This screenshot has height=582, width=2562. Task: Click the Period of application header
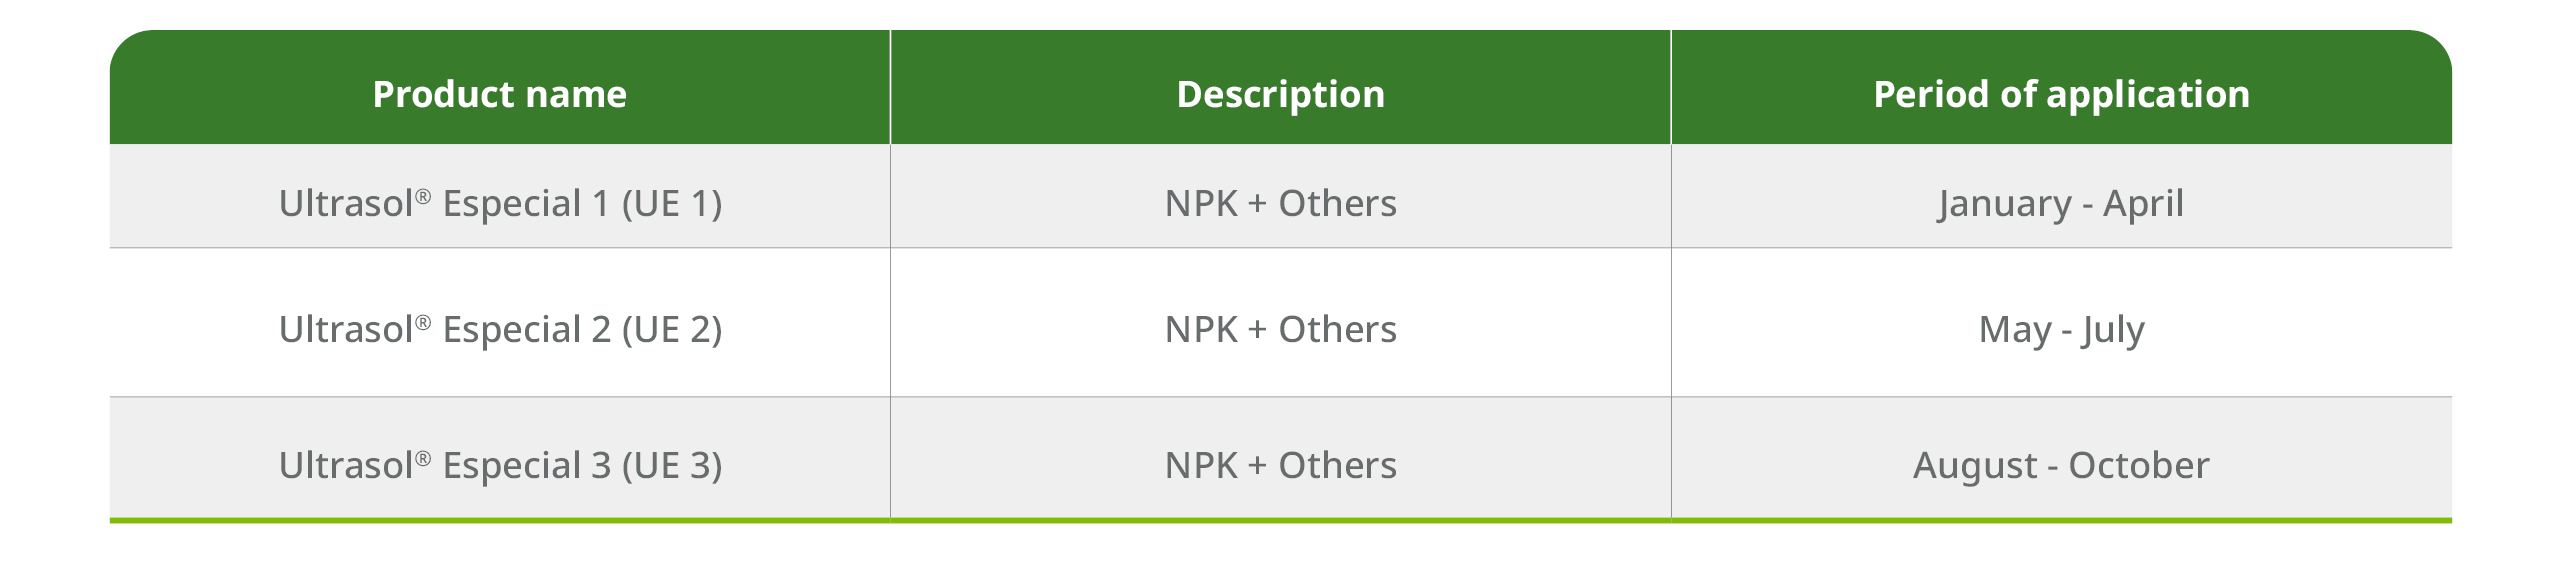[2061, 94]
